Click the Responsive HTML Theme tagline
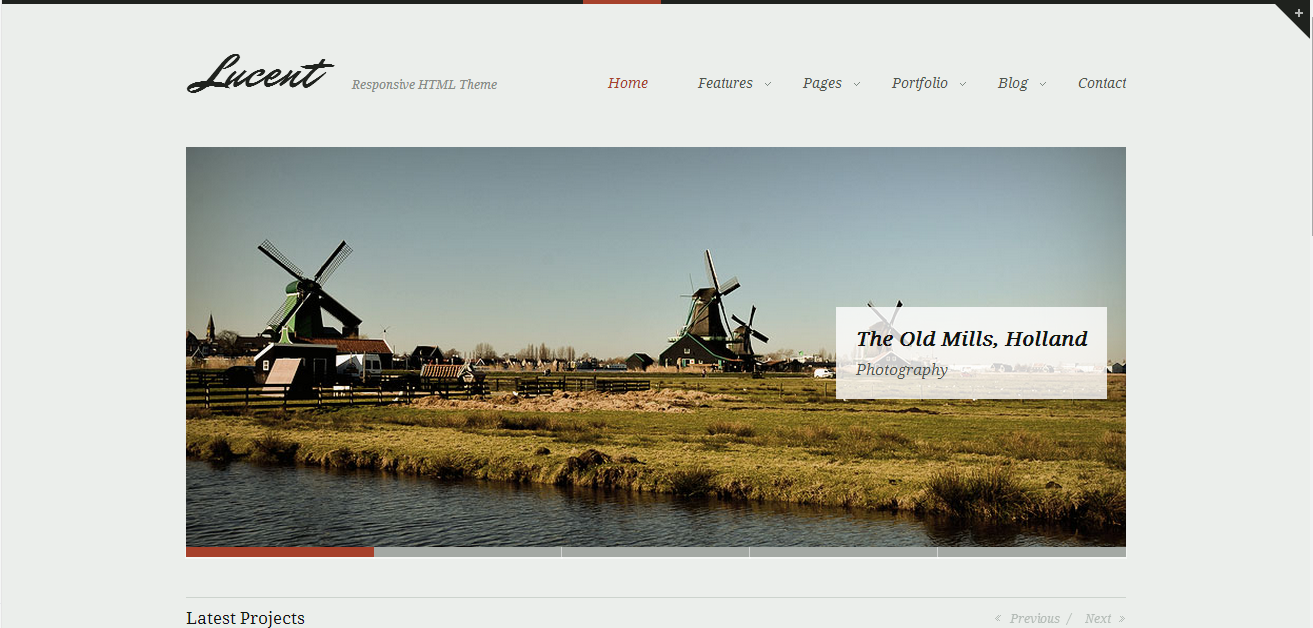This screenshot has width=1313, height=628. (x=424, y=85)
